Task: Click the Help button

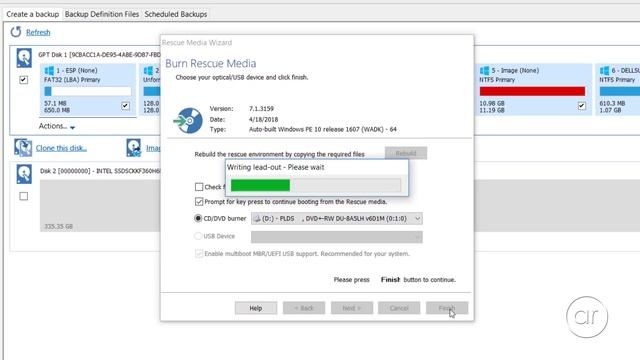Action: pos(256,308)
